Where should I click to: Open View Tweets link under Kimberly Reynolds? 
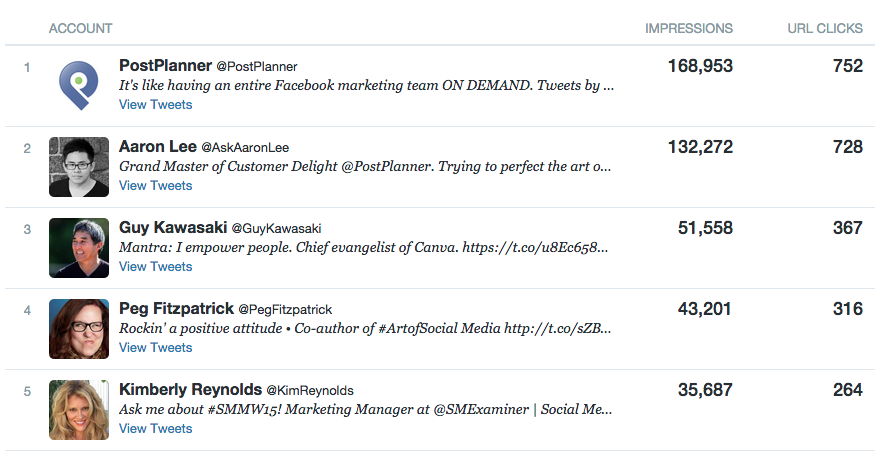pyautogui.click(x=155, y=429)
